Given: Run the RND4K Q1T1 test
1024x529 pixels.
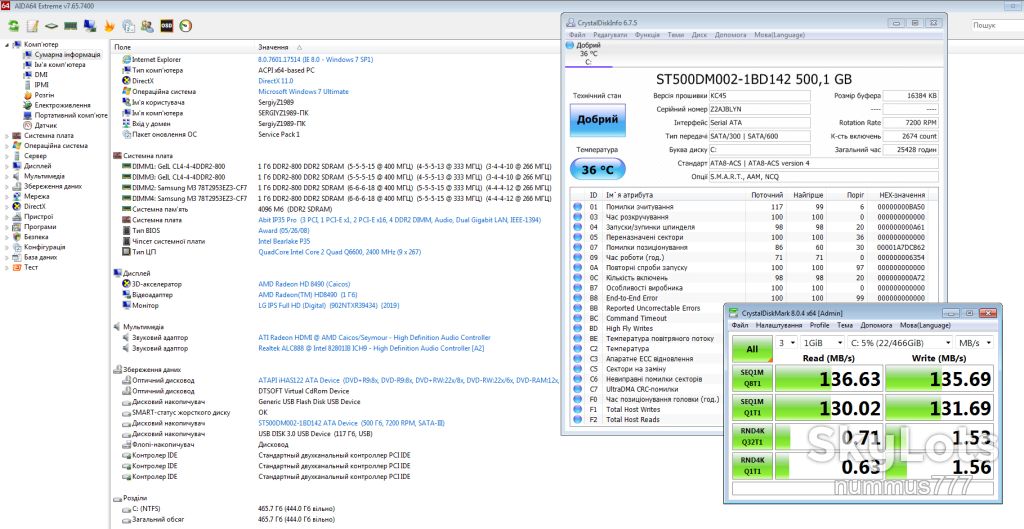Looking at the screenshot, I should tap(752, 466).
